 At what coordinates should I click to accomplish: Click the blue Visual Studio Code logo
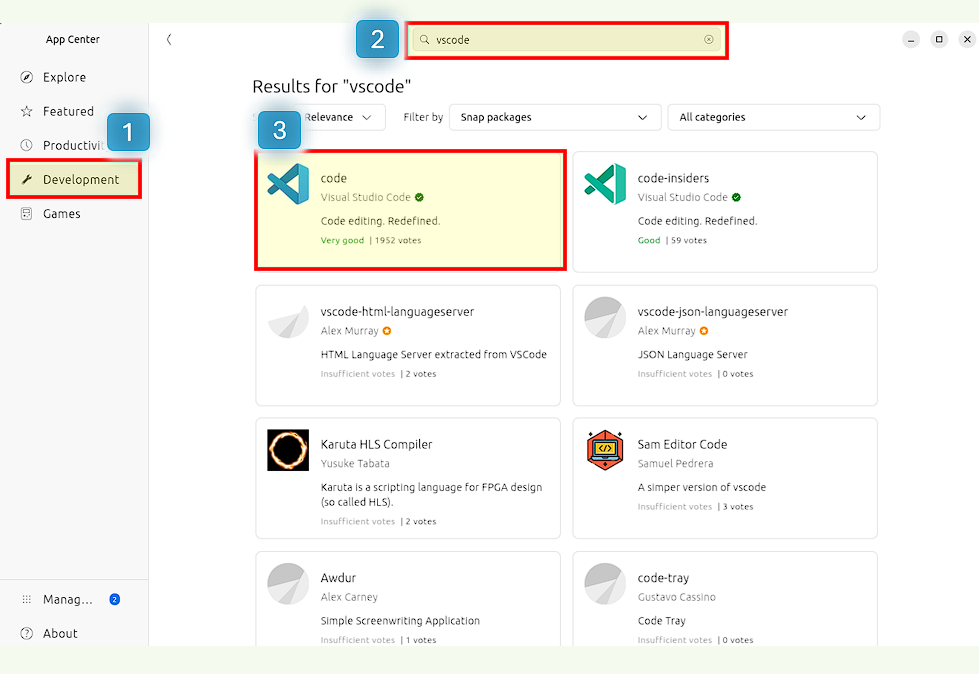288,184
